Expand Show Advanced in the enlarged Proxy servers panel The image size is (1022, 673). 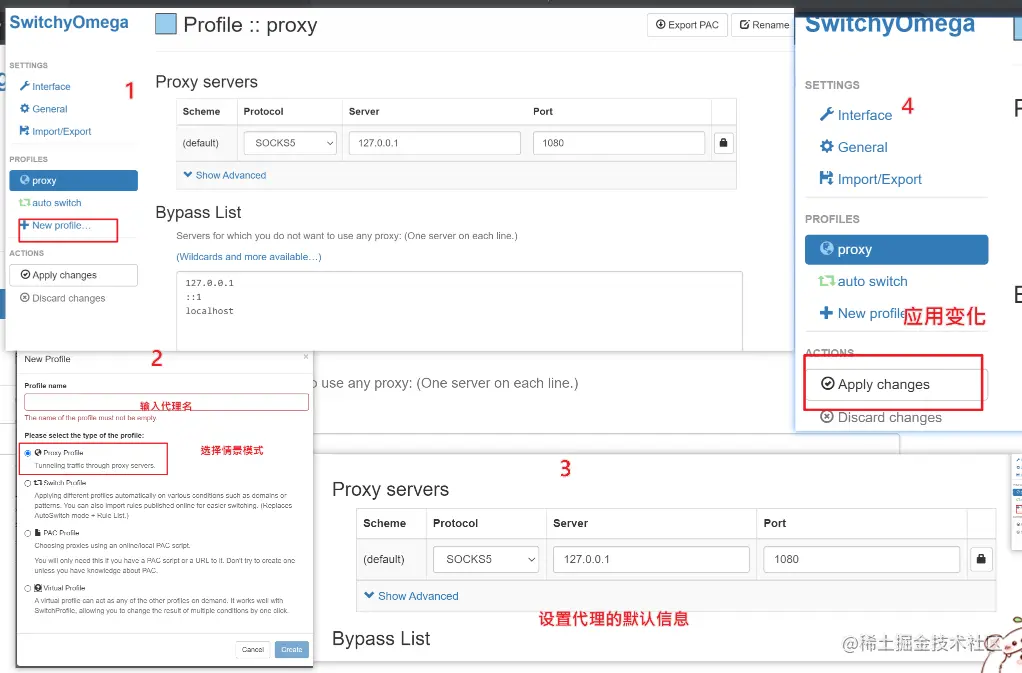(x=411, y=596)
